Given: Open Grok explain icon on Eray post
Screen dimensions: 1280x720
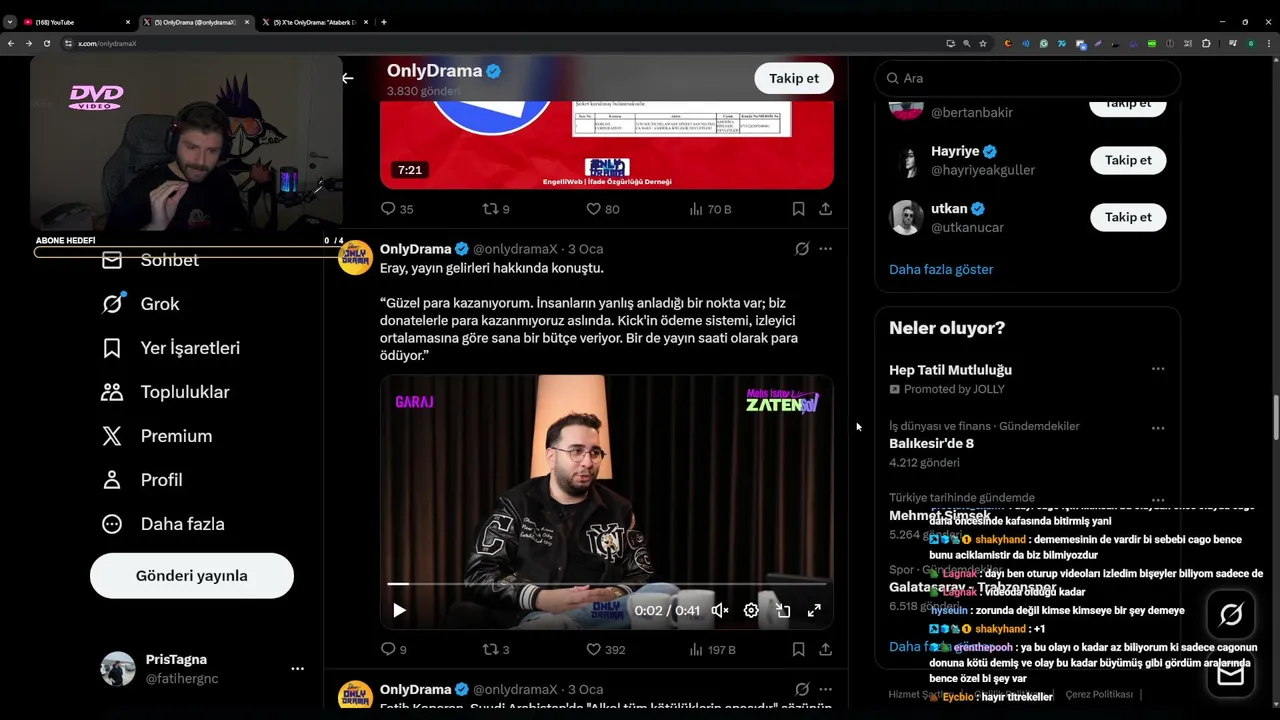Looking at the screenshot, I should pos(802,249).
